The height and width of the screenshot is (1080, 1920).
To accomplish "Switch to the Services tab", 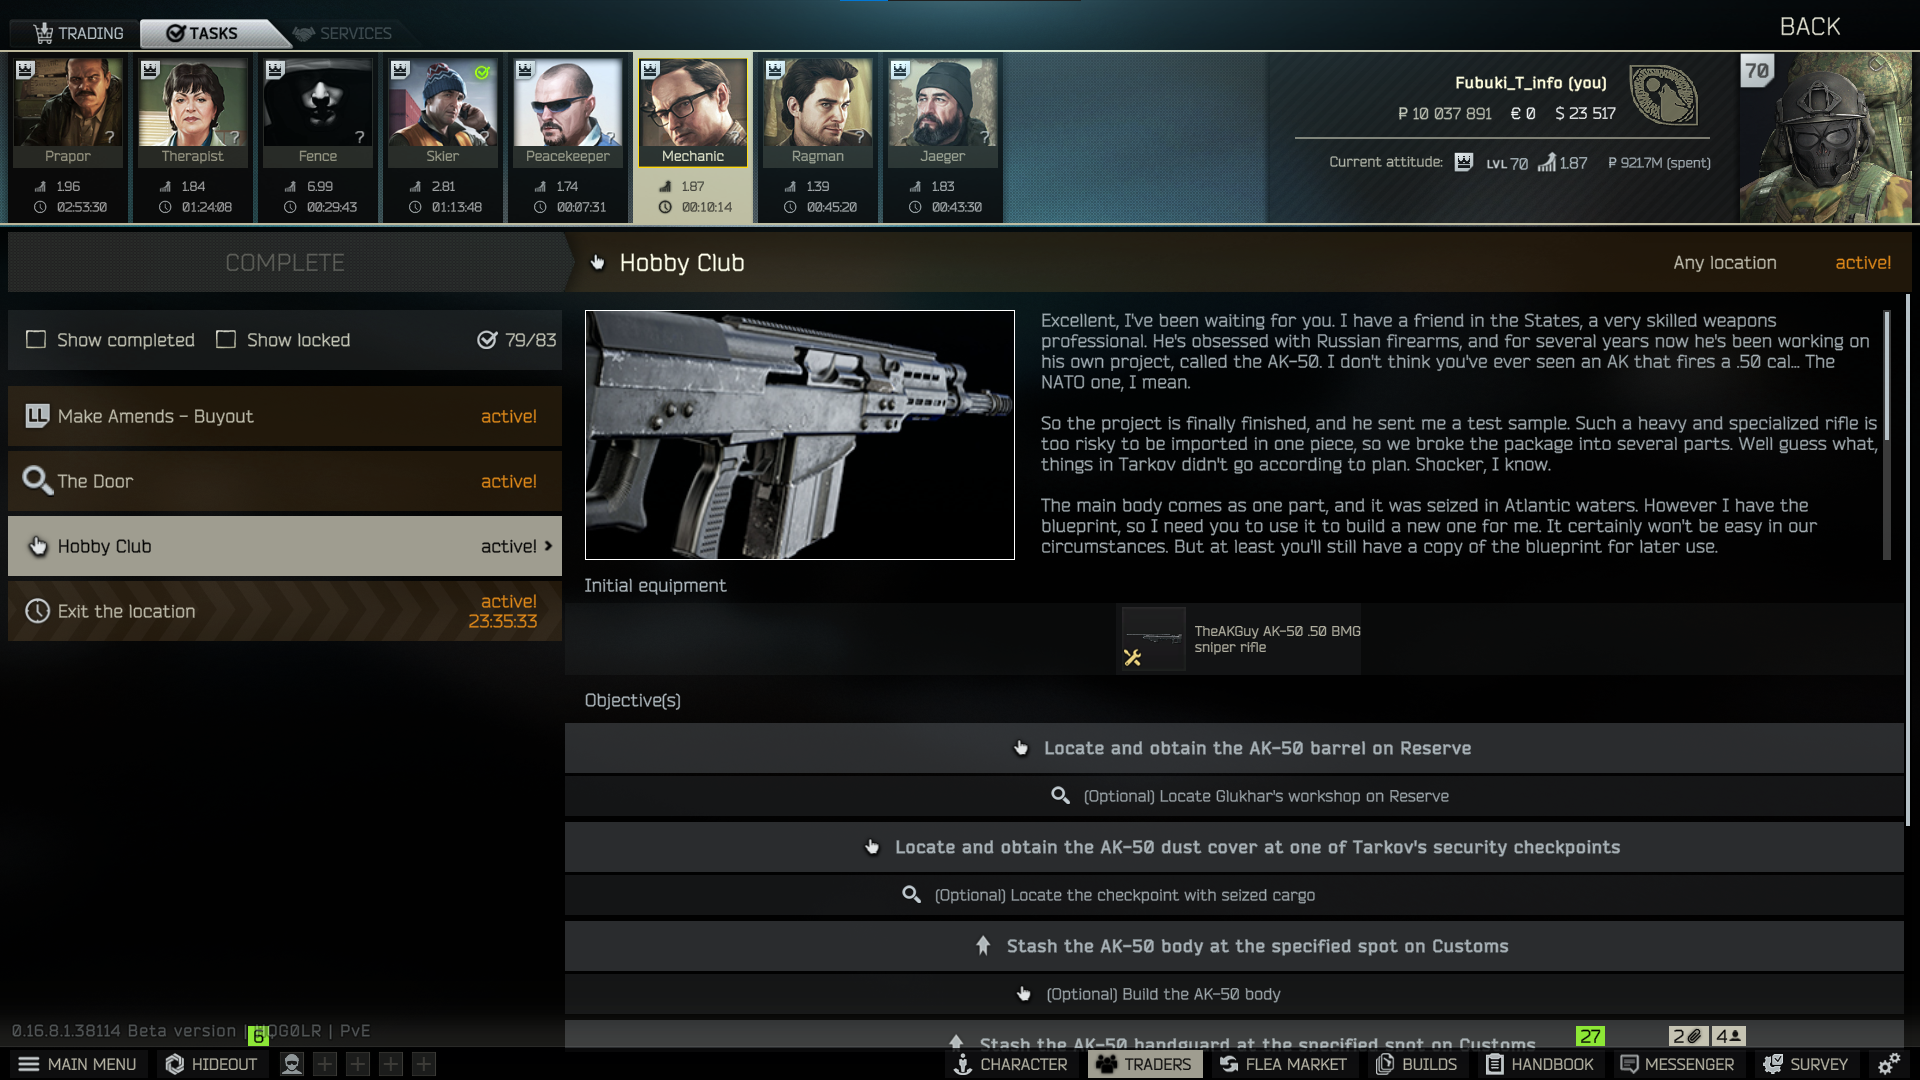I will tap(344, 33).
